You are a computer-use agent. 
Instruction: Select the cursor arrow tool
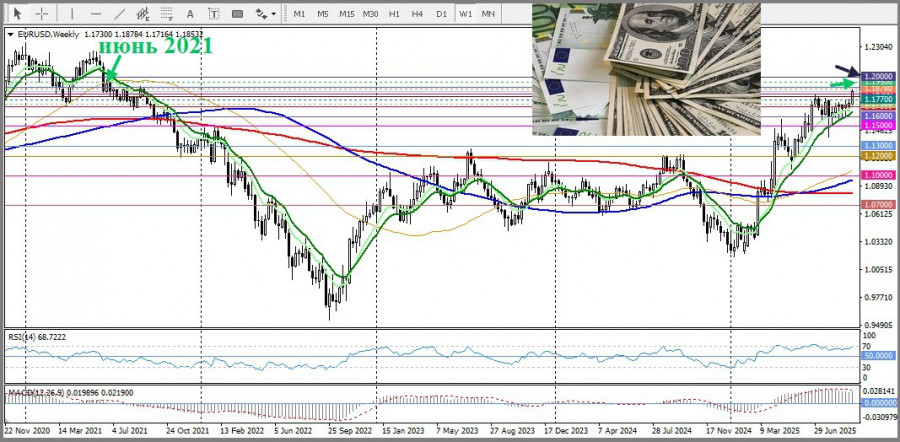point(18,14)
